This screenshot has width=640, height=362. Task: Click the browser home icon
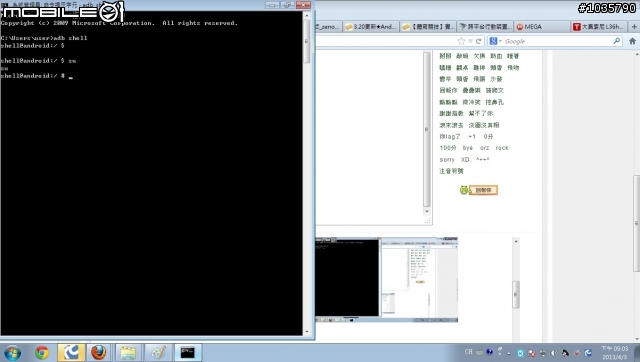(x=632, y=41)
